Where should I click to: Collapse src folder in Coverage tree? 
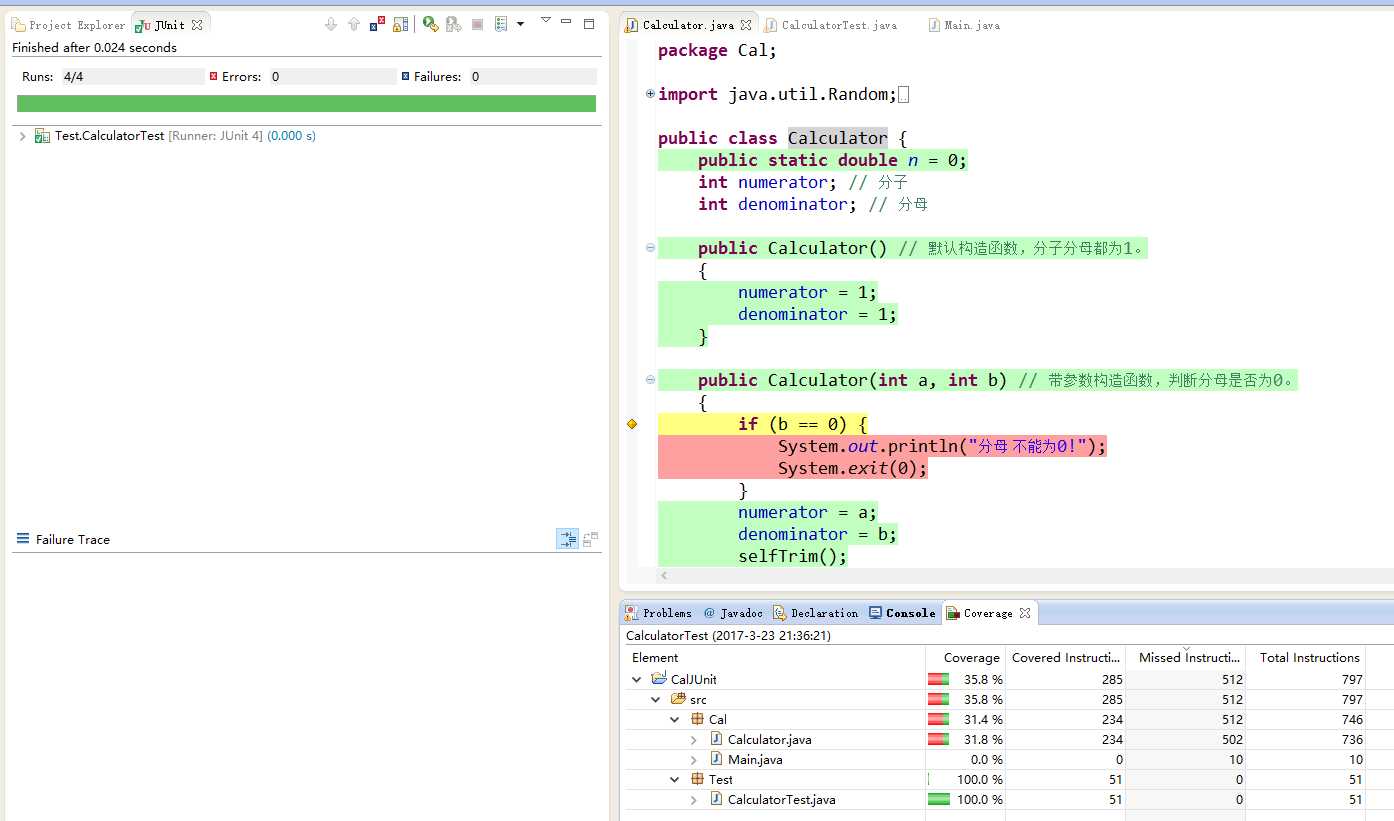coord(656,700)
